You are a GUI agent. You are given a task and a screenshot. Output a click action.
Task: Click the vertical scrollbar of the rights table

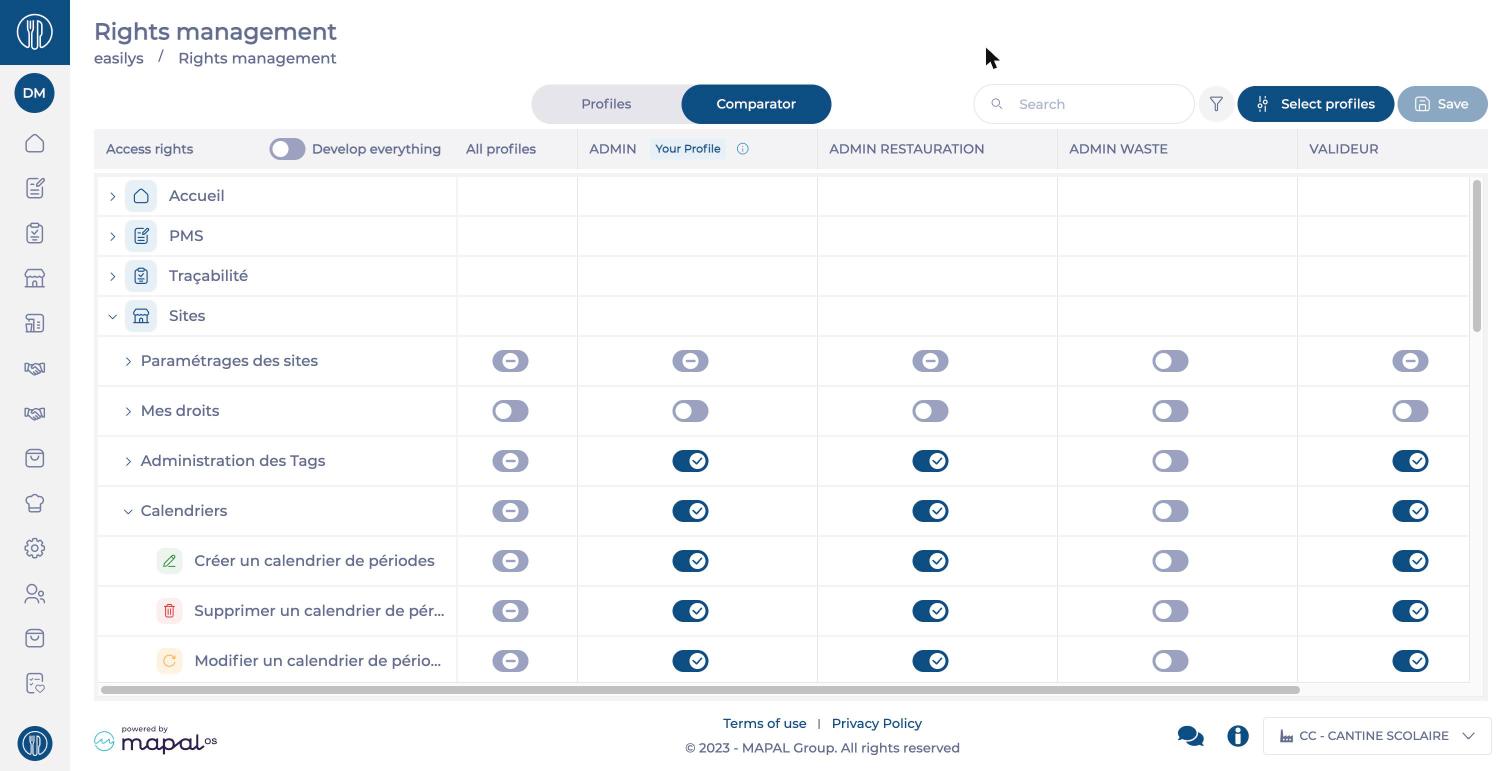coord(1477,255)
